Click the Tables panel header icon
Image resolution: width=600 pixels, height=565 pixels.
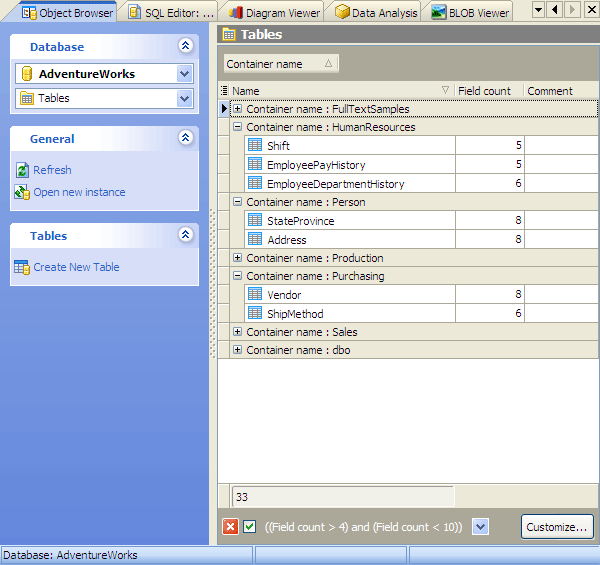coord(229,34)
